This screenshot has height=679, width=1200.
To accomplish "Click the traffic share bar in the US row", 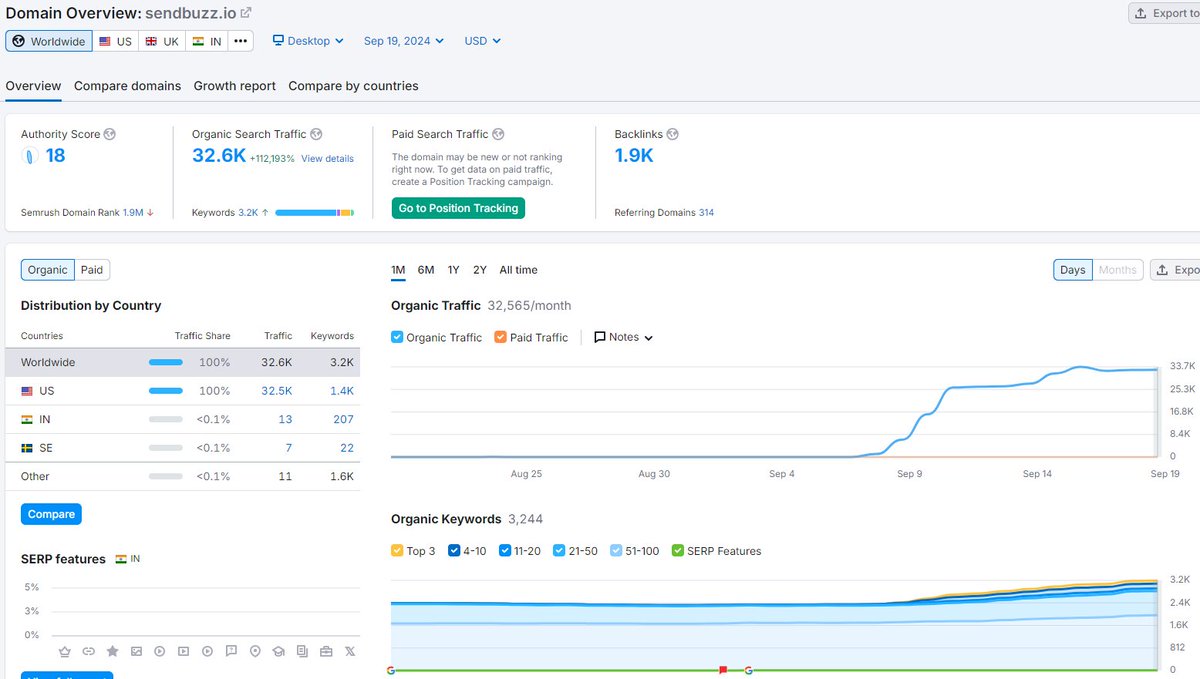I will click(x=166, y=391).
